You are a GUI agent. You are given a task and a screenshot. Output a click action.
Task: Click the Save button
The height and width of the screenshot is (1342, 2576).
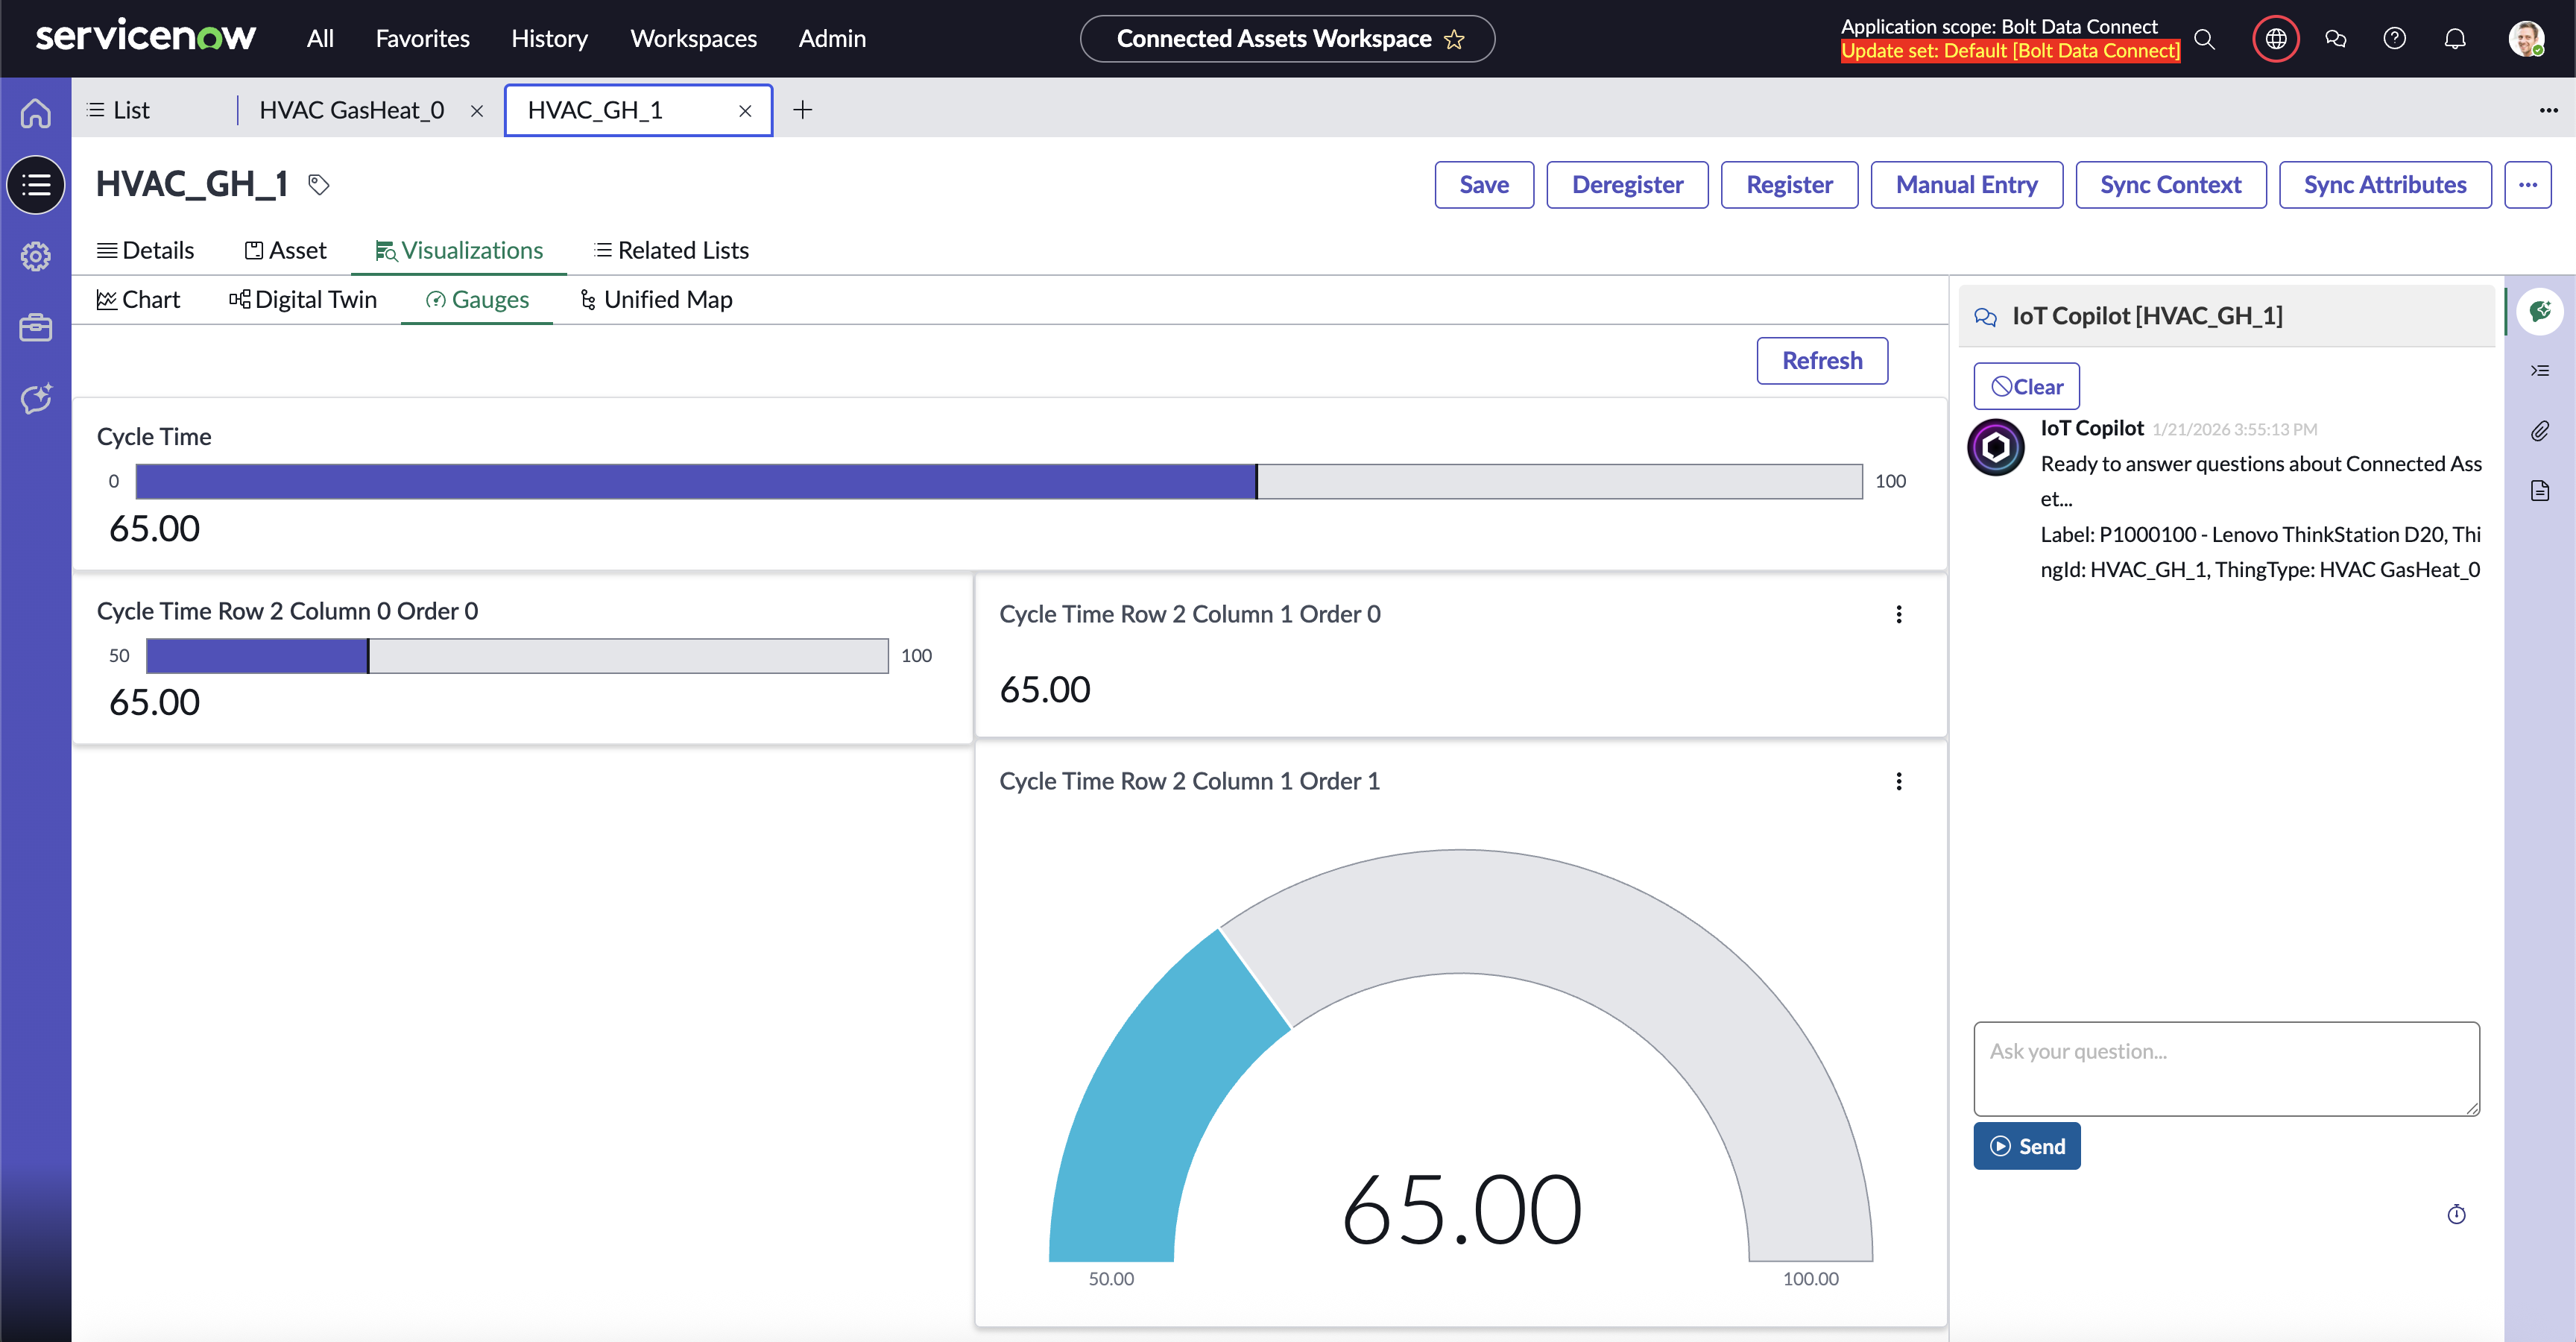coord(1484,185)
